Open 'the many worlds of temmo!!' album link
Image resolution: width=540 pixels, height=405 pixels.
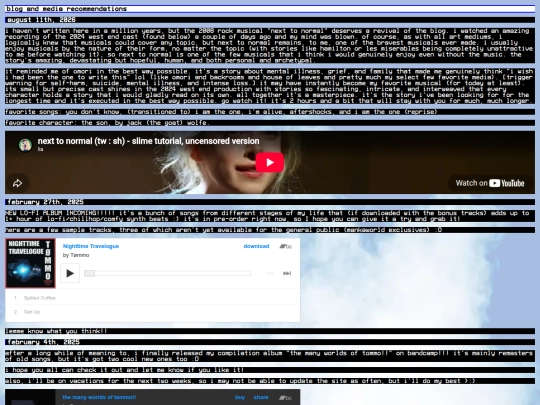click(99, 397)
